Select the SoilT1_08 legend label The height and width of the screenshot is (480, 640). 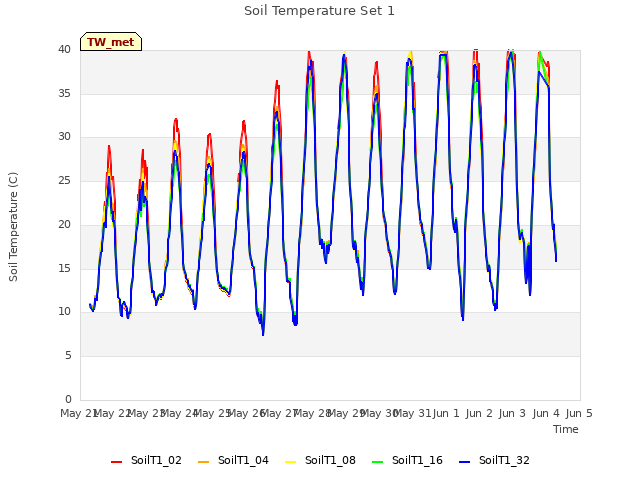coord(330,460)
